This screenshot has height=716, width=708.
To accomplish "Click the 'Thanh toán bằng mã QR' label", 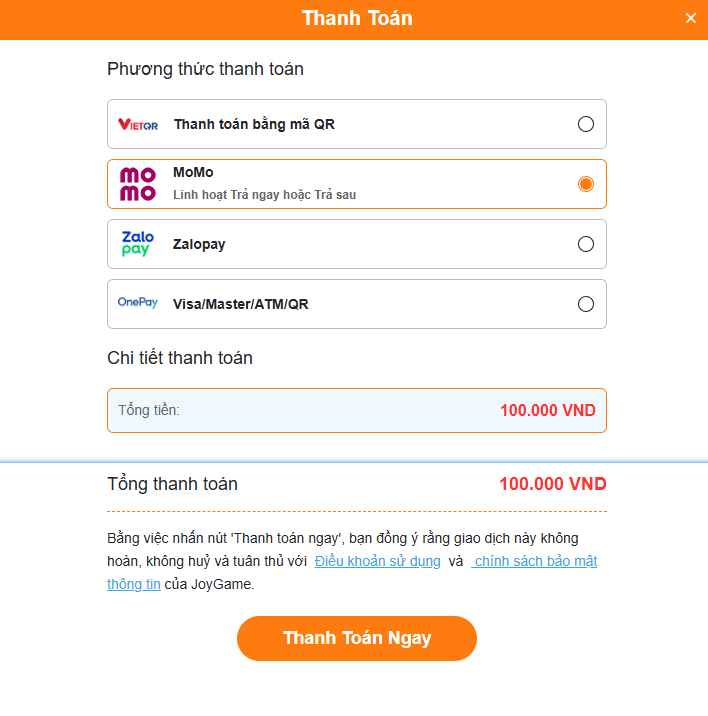I will (x=254, y=125).
